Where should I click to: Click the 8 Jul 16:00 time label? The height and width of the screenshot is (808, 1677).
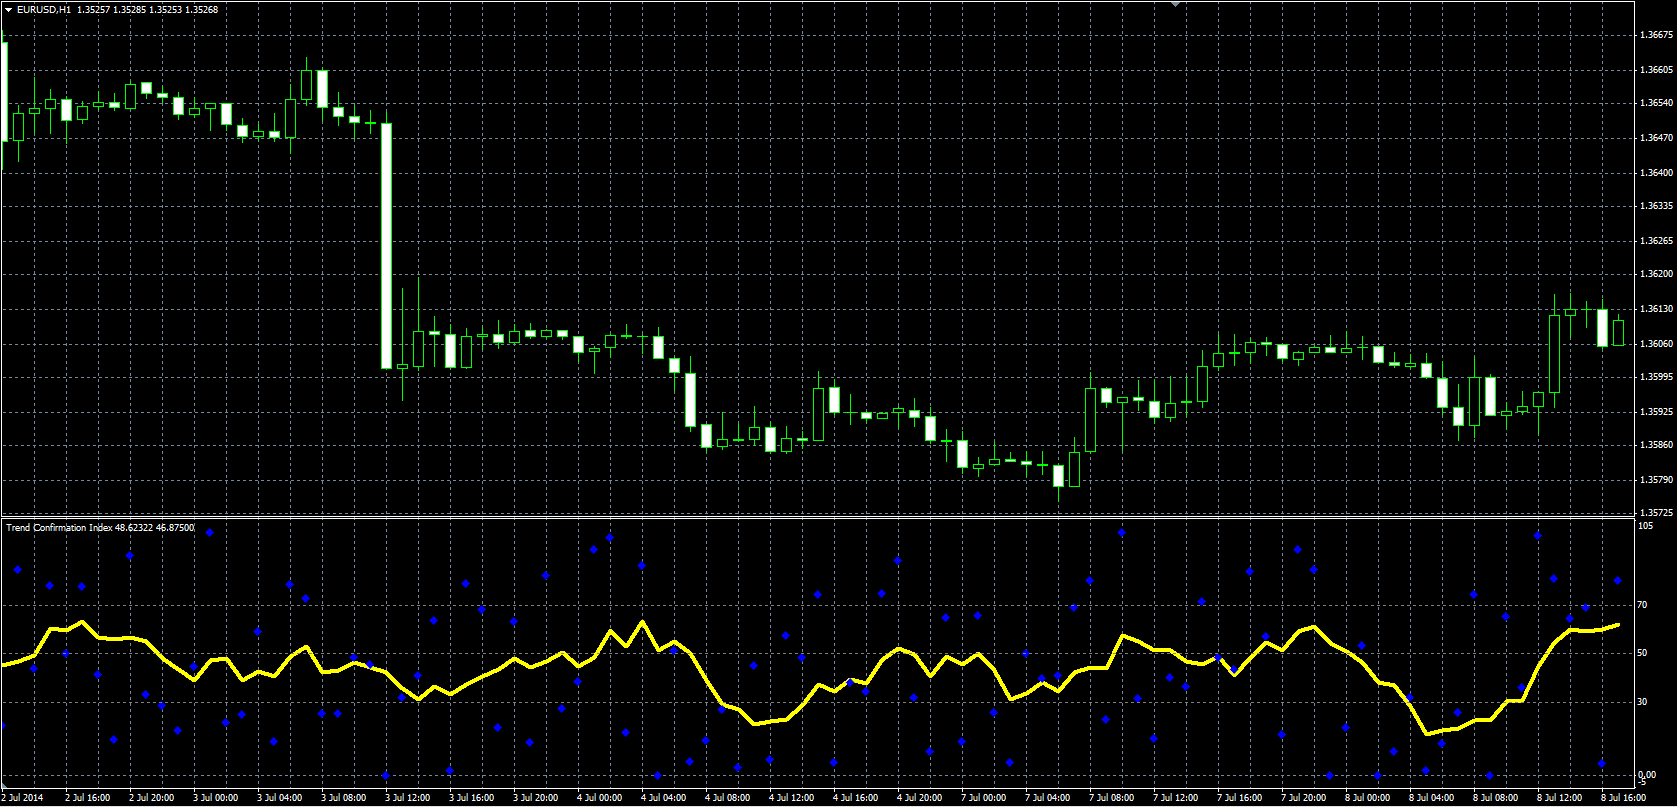coord(1624,798)
